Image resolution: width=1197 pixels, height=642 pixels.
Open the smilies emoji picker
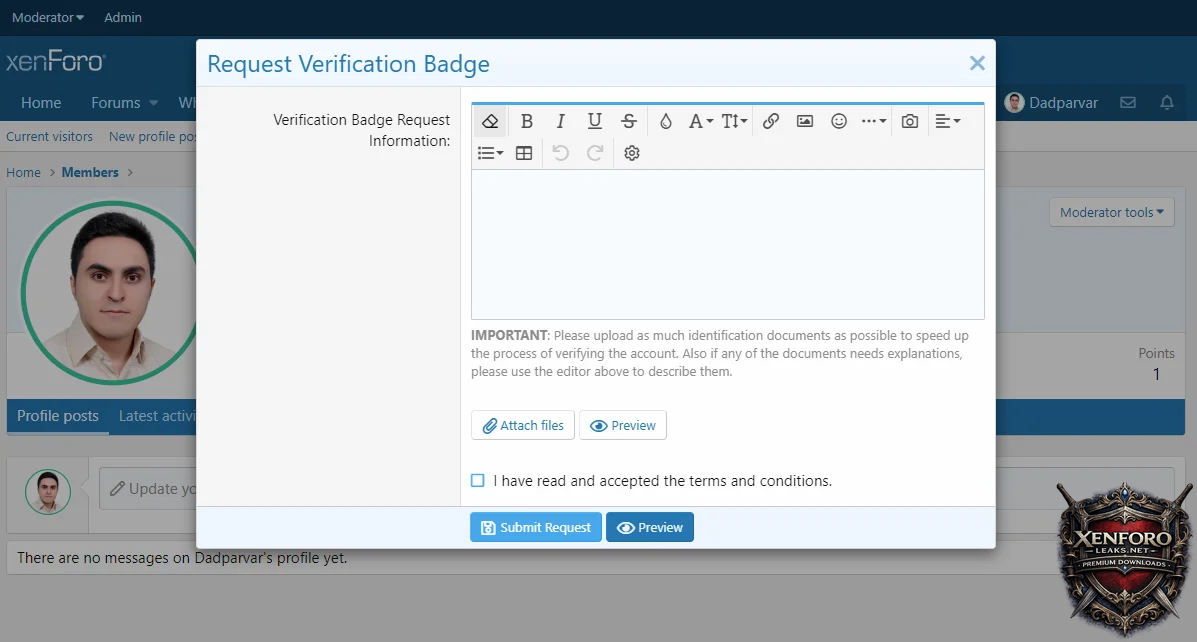pyautogui.click(x=839, y=121)
